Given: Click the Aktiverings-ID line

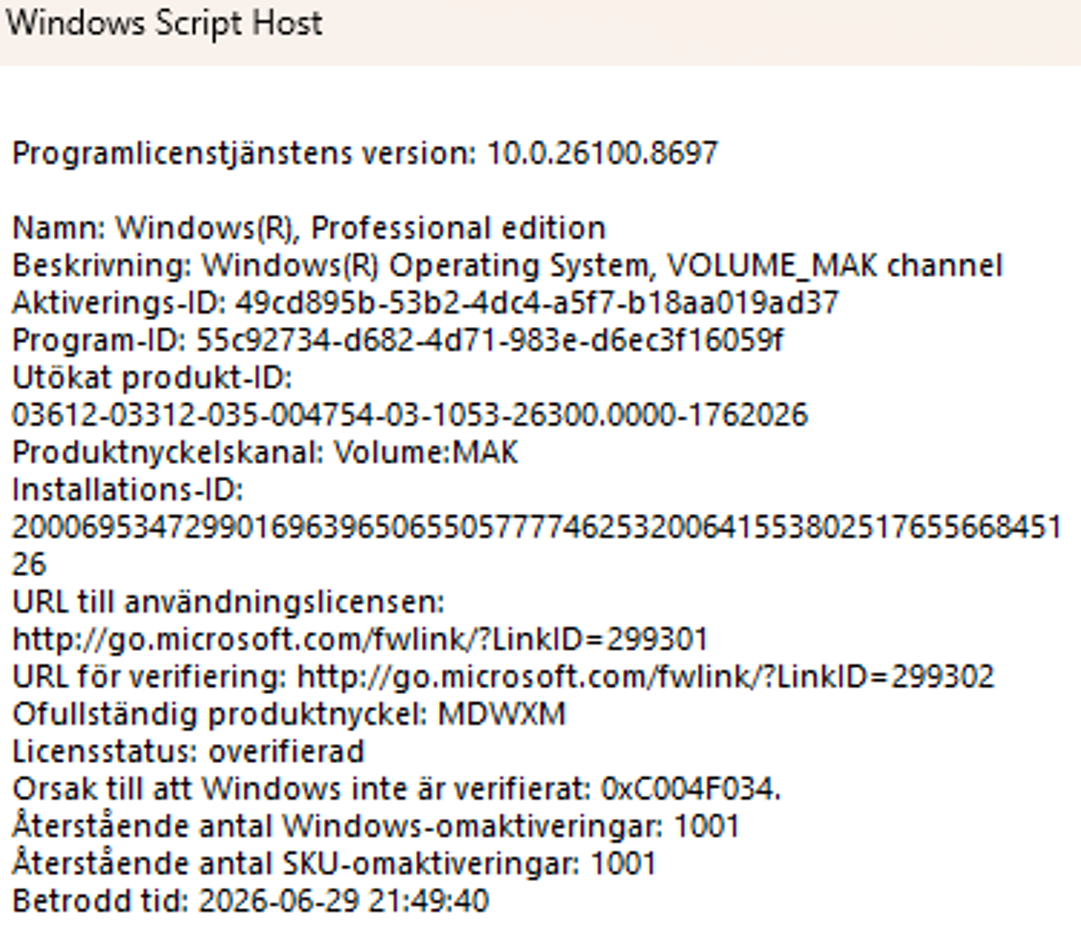Looking at the screenshot, I should tap(425, 303).
